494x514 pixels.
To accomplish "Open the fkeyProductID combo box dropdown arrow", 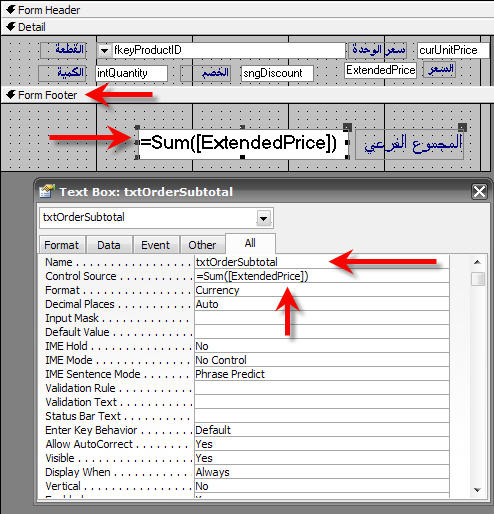I will 104,51.
